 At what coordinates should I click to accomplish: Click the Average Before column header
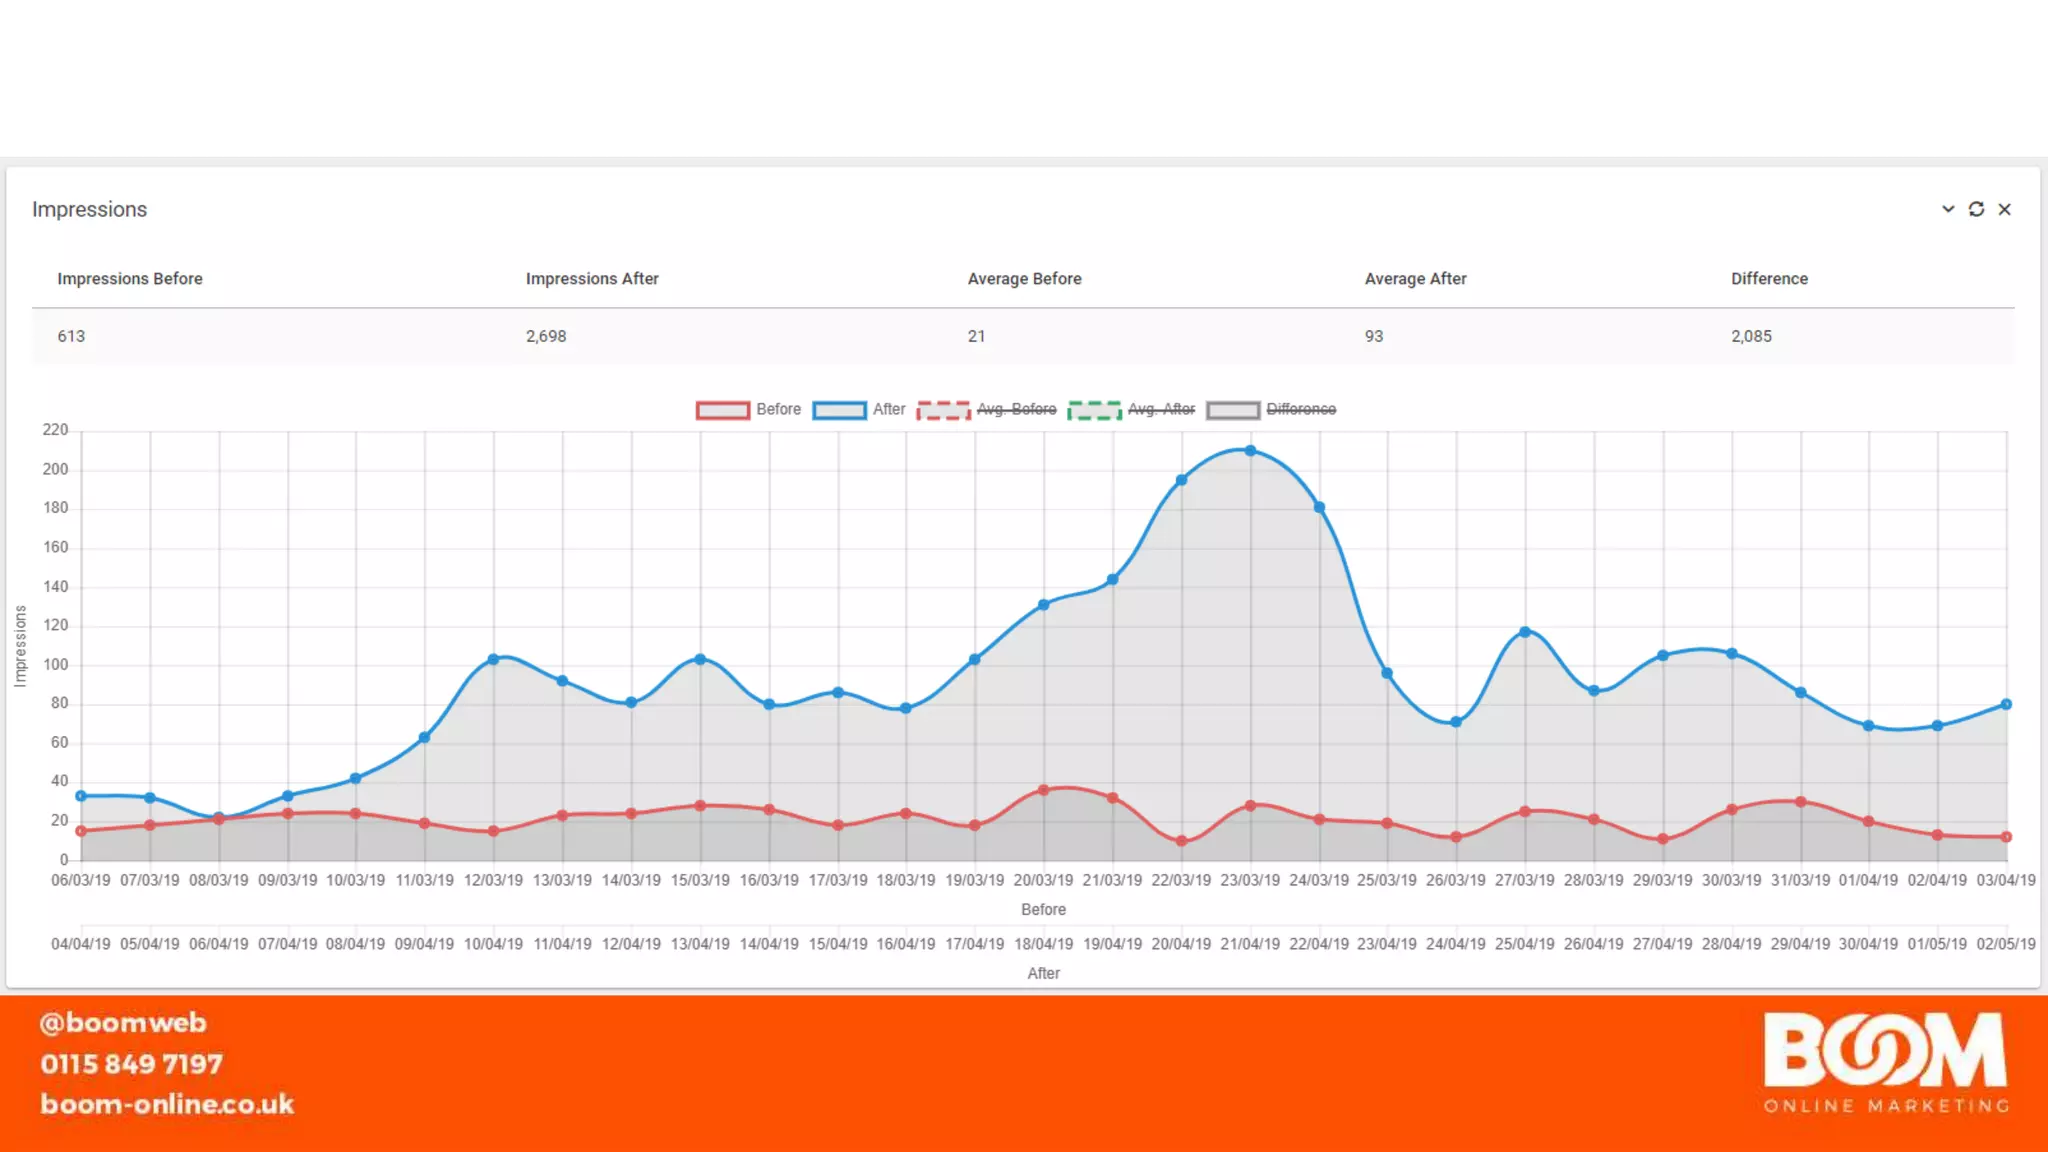(1024, 279)
